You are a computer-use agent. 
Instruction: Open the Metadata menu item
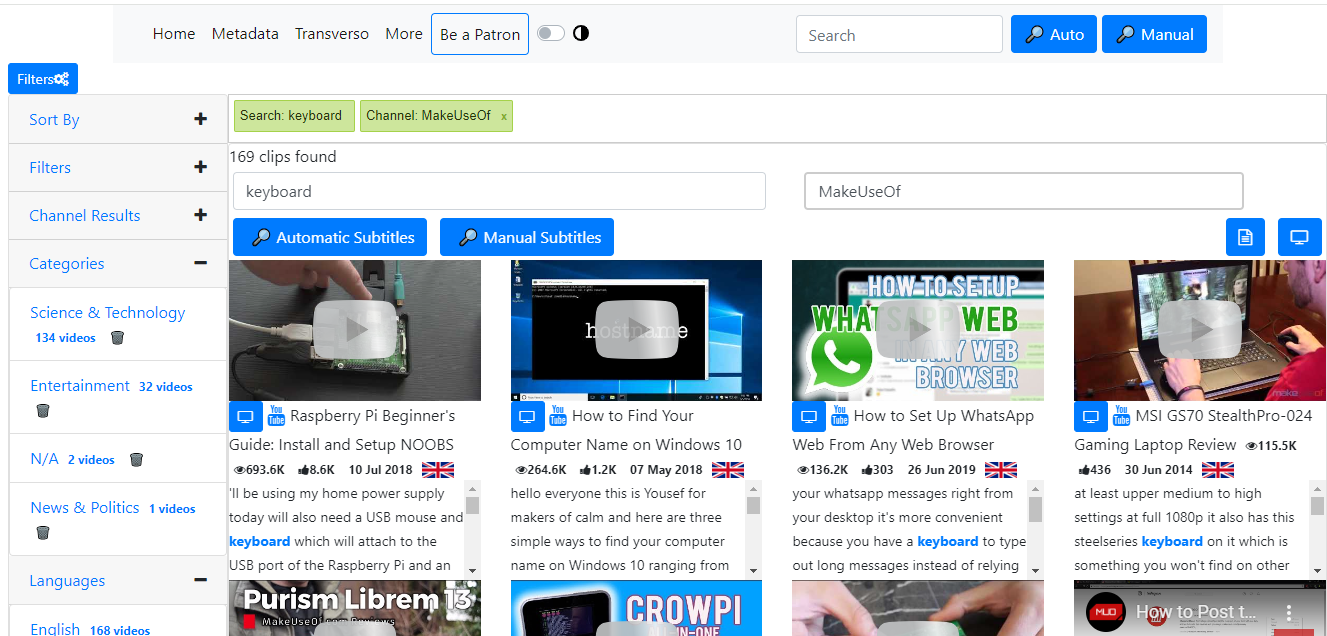point(245,34)
